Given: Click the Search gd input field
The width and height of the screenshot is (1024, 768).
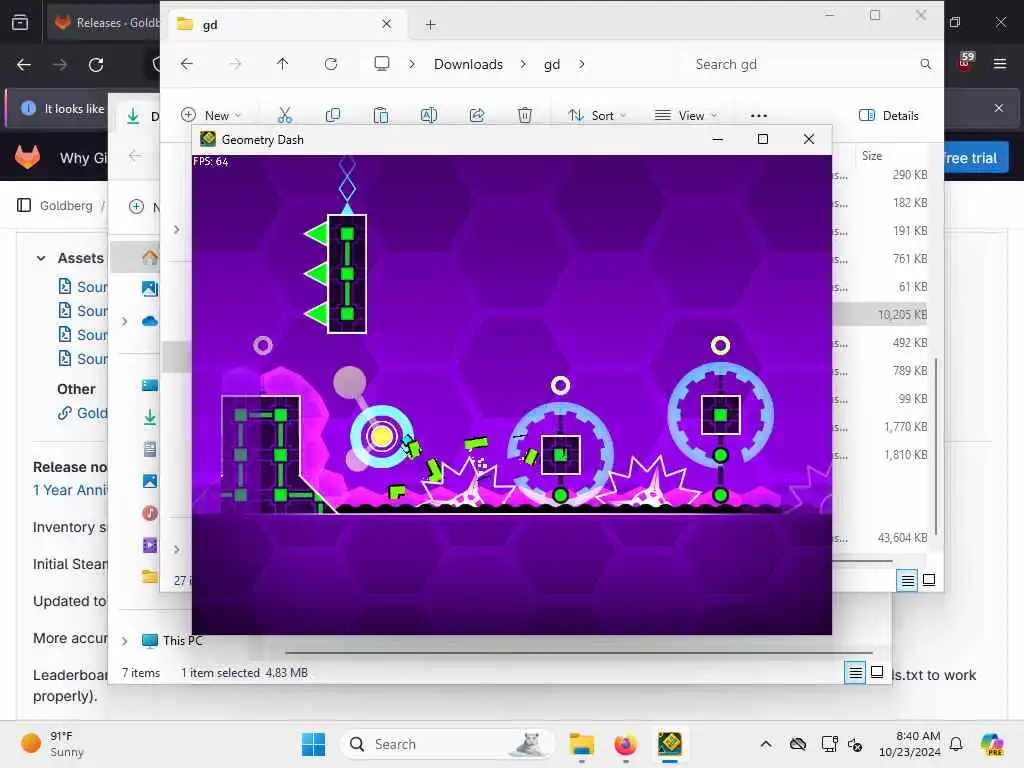Looking at the screenshot, I should coord(803,64).
